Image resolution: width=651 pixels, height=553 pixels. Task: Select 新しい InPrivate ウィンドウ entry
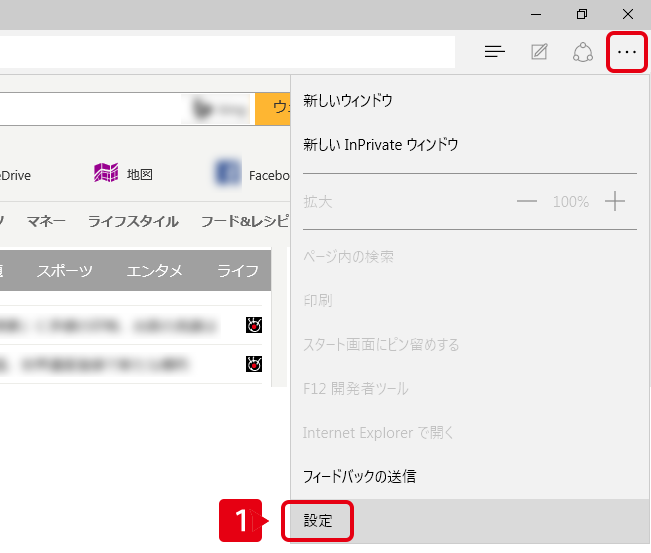point(470,145)
